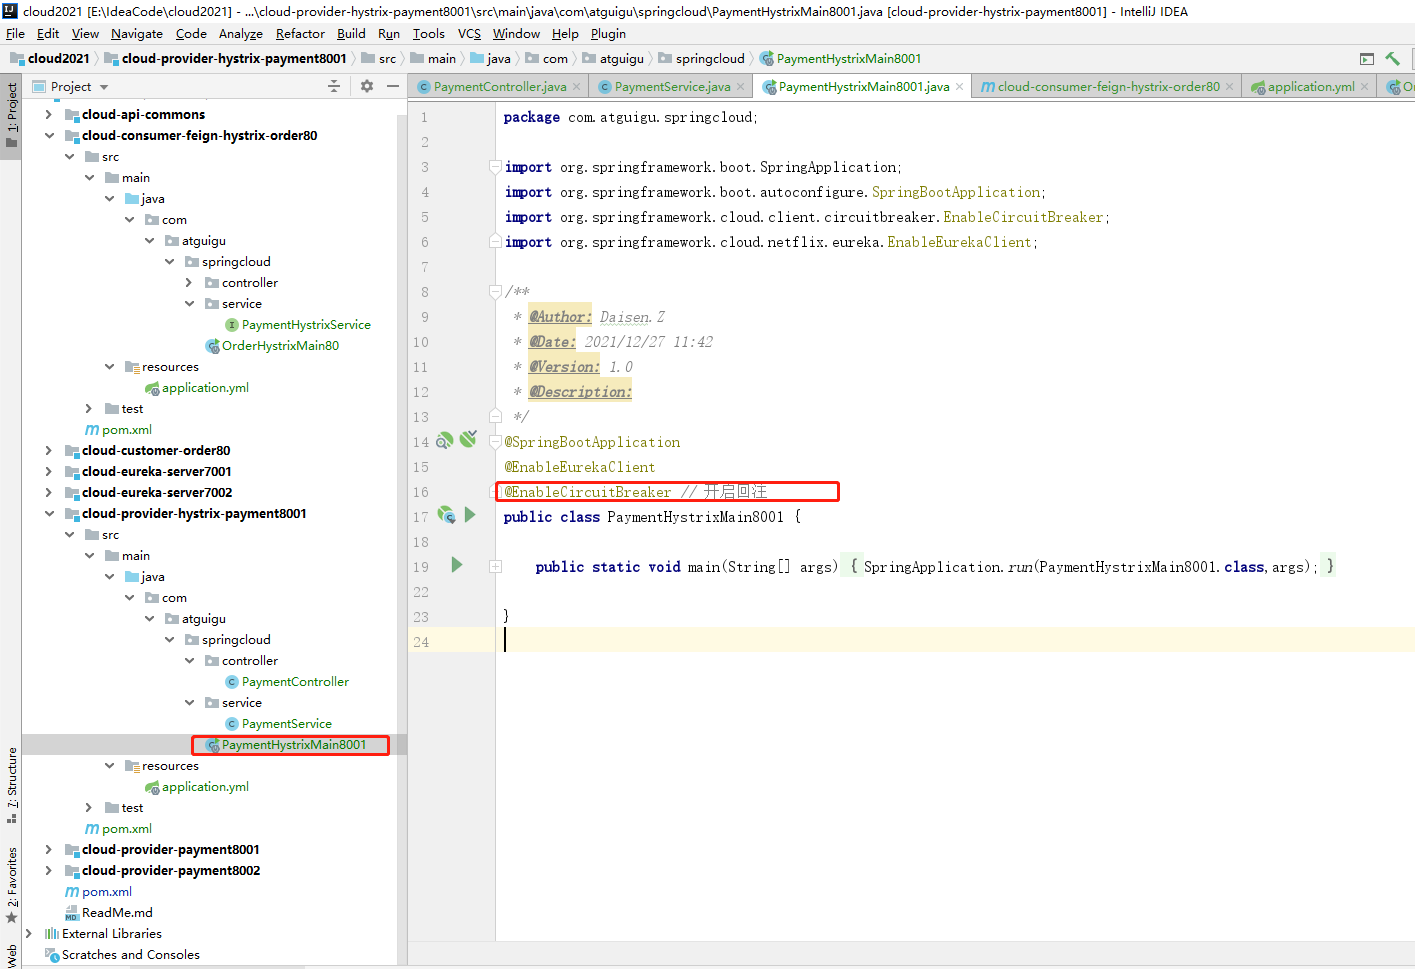Select PaymentHystrixMain8001 in project tree

click(286, 745)
